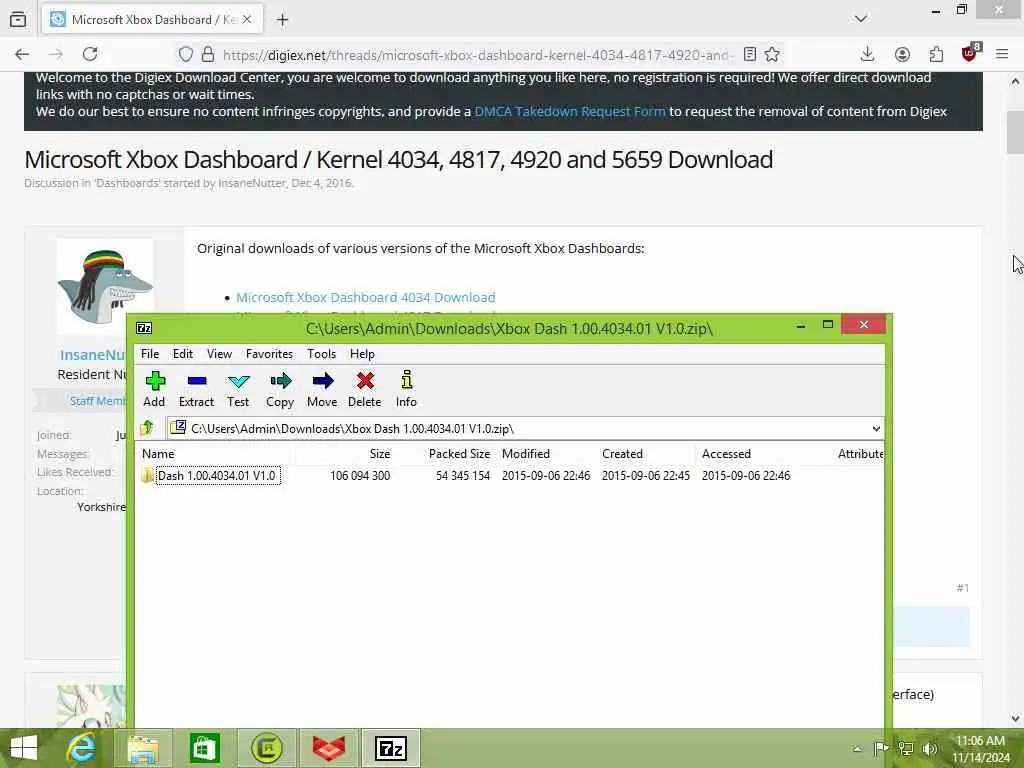Open the Tools menu in 7-Zip
Screen dimensions: 1024x768
pos(321,353)
